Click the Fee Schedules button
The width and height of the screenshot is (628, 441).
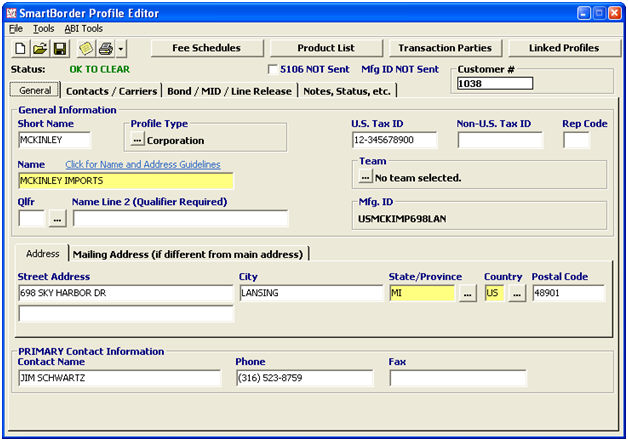point(206,48)
